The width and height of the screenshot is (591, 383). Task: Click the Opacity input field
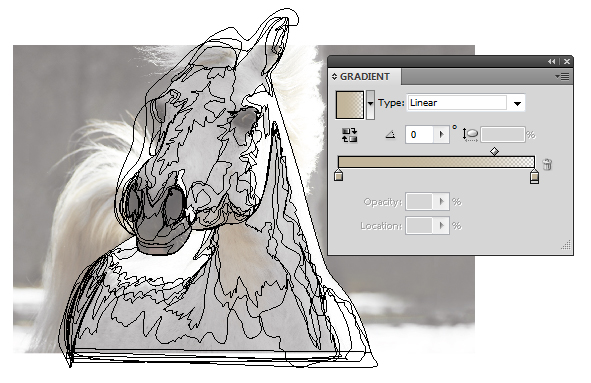coord(419,202)
